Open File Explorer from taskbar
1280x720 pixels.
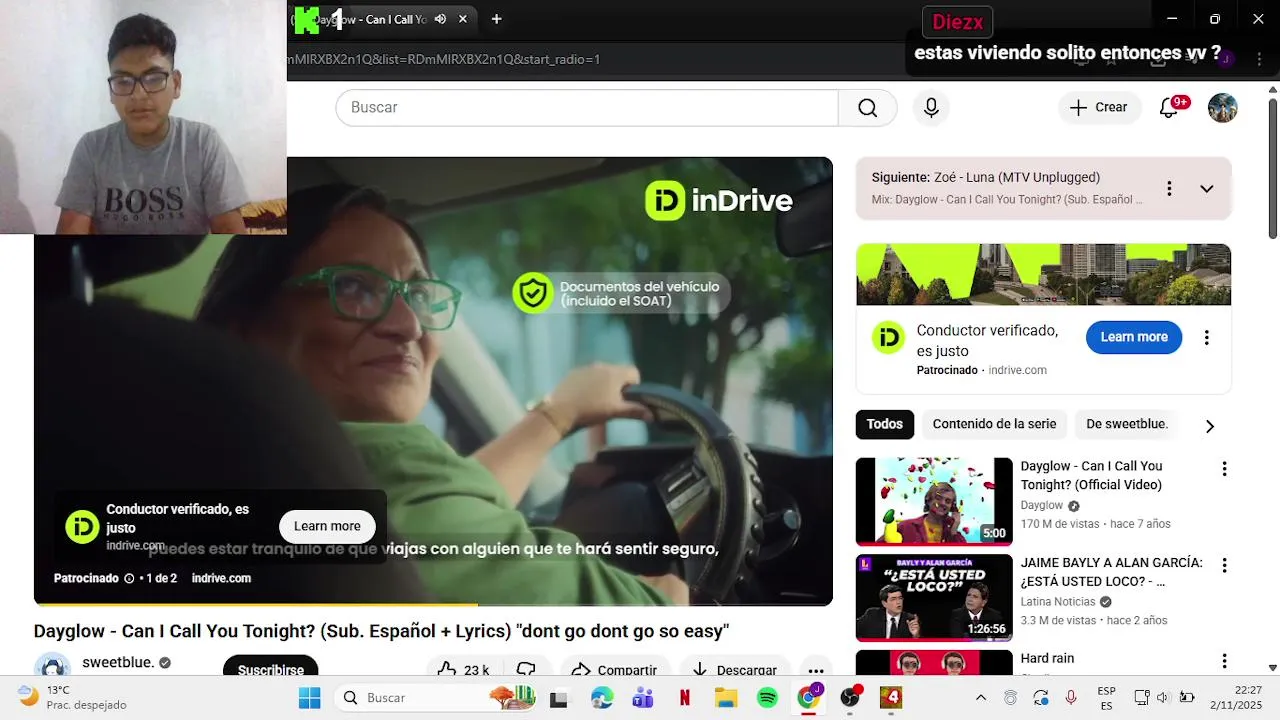725,697
